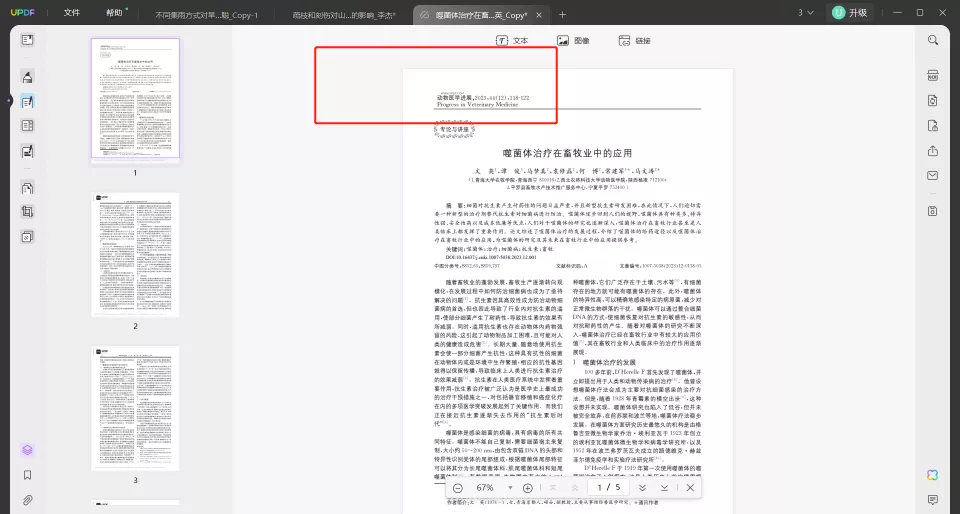960x514 pixels.
Task: Open the Protect PDF lock icon
Action: pyautogui.click(x=932, y=126)
